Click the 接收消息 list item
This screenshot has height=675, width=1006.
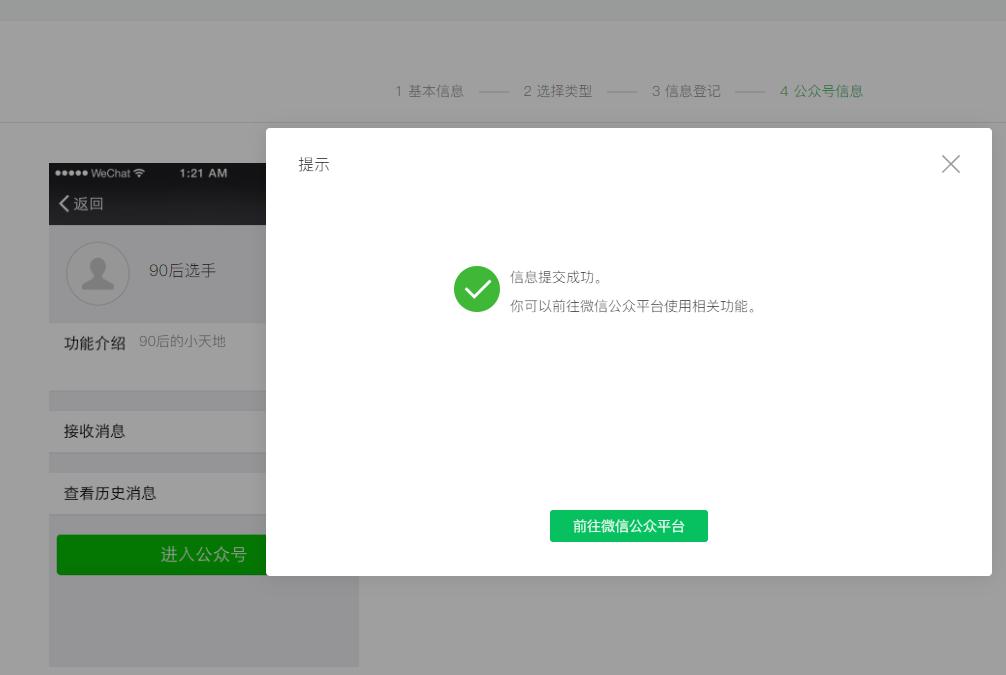pos(94,431)
